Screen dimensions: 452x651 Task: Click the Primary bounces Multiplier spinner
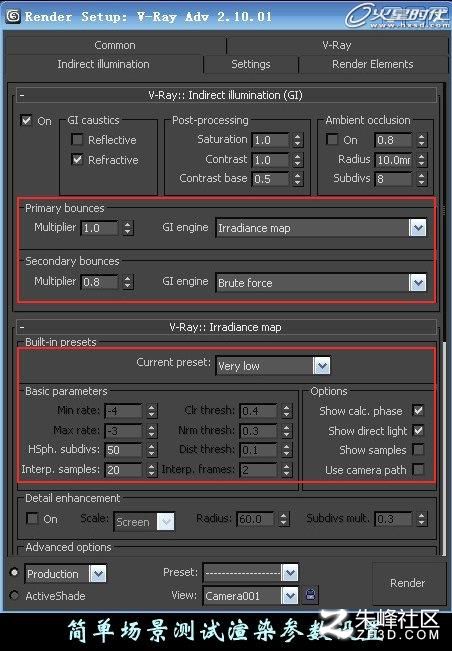pyautogui.click(x=128, y=228)
